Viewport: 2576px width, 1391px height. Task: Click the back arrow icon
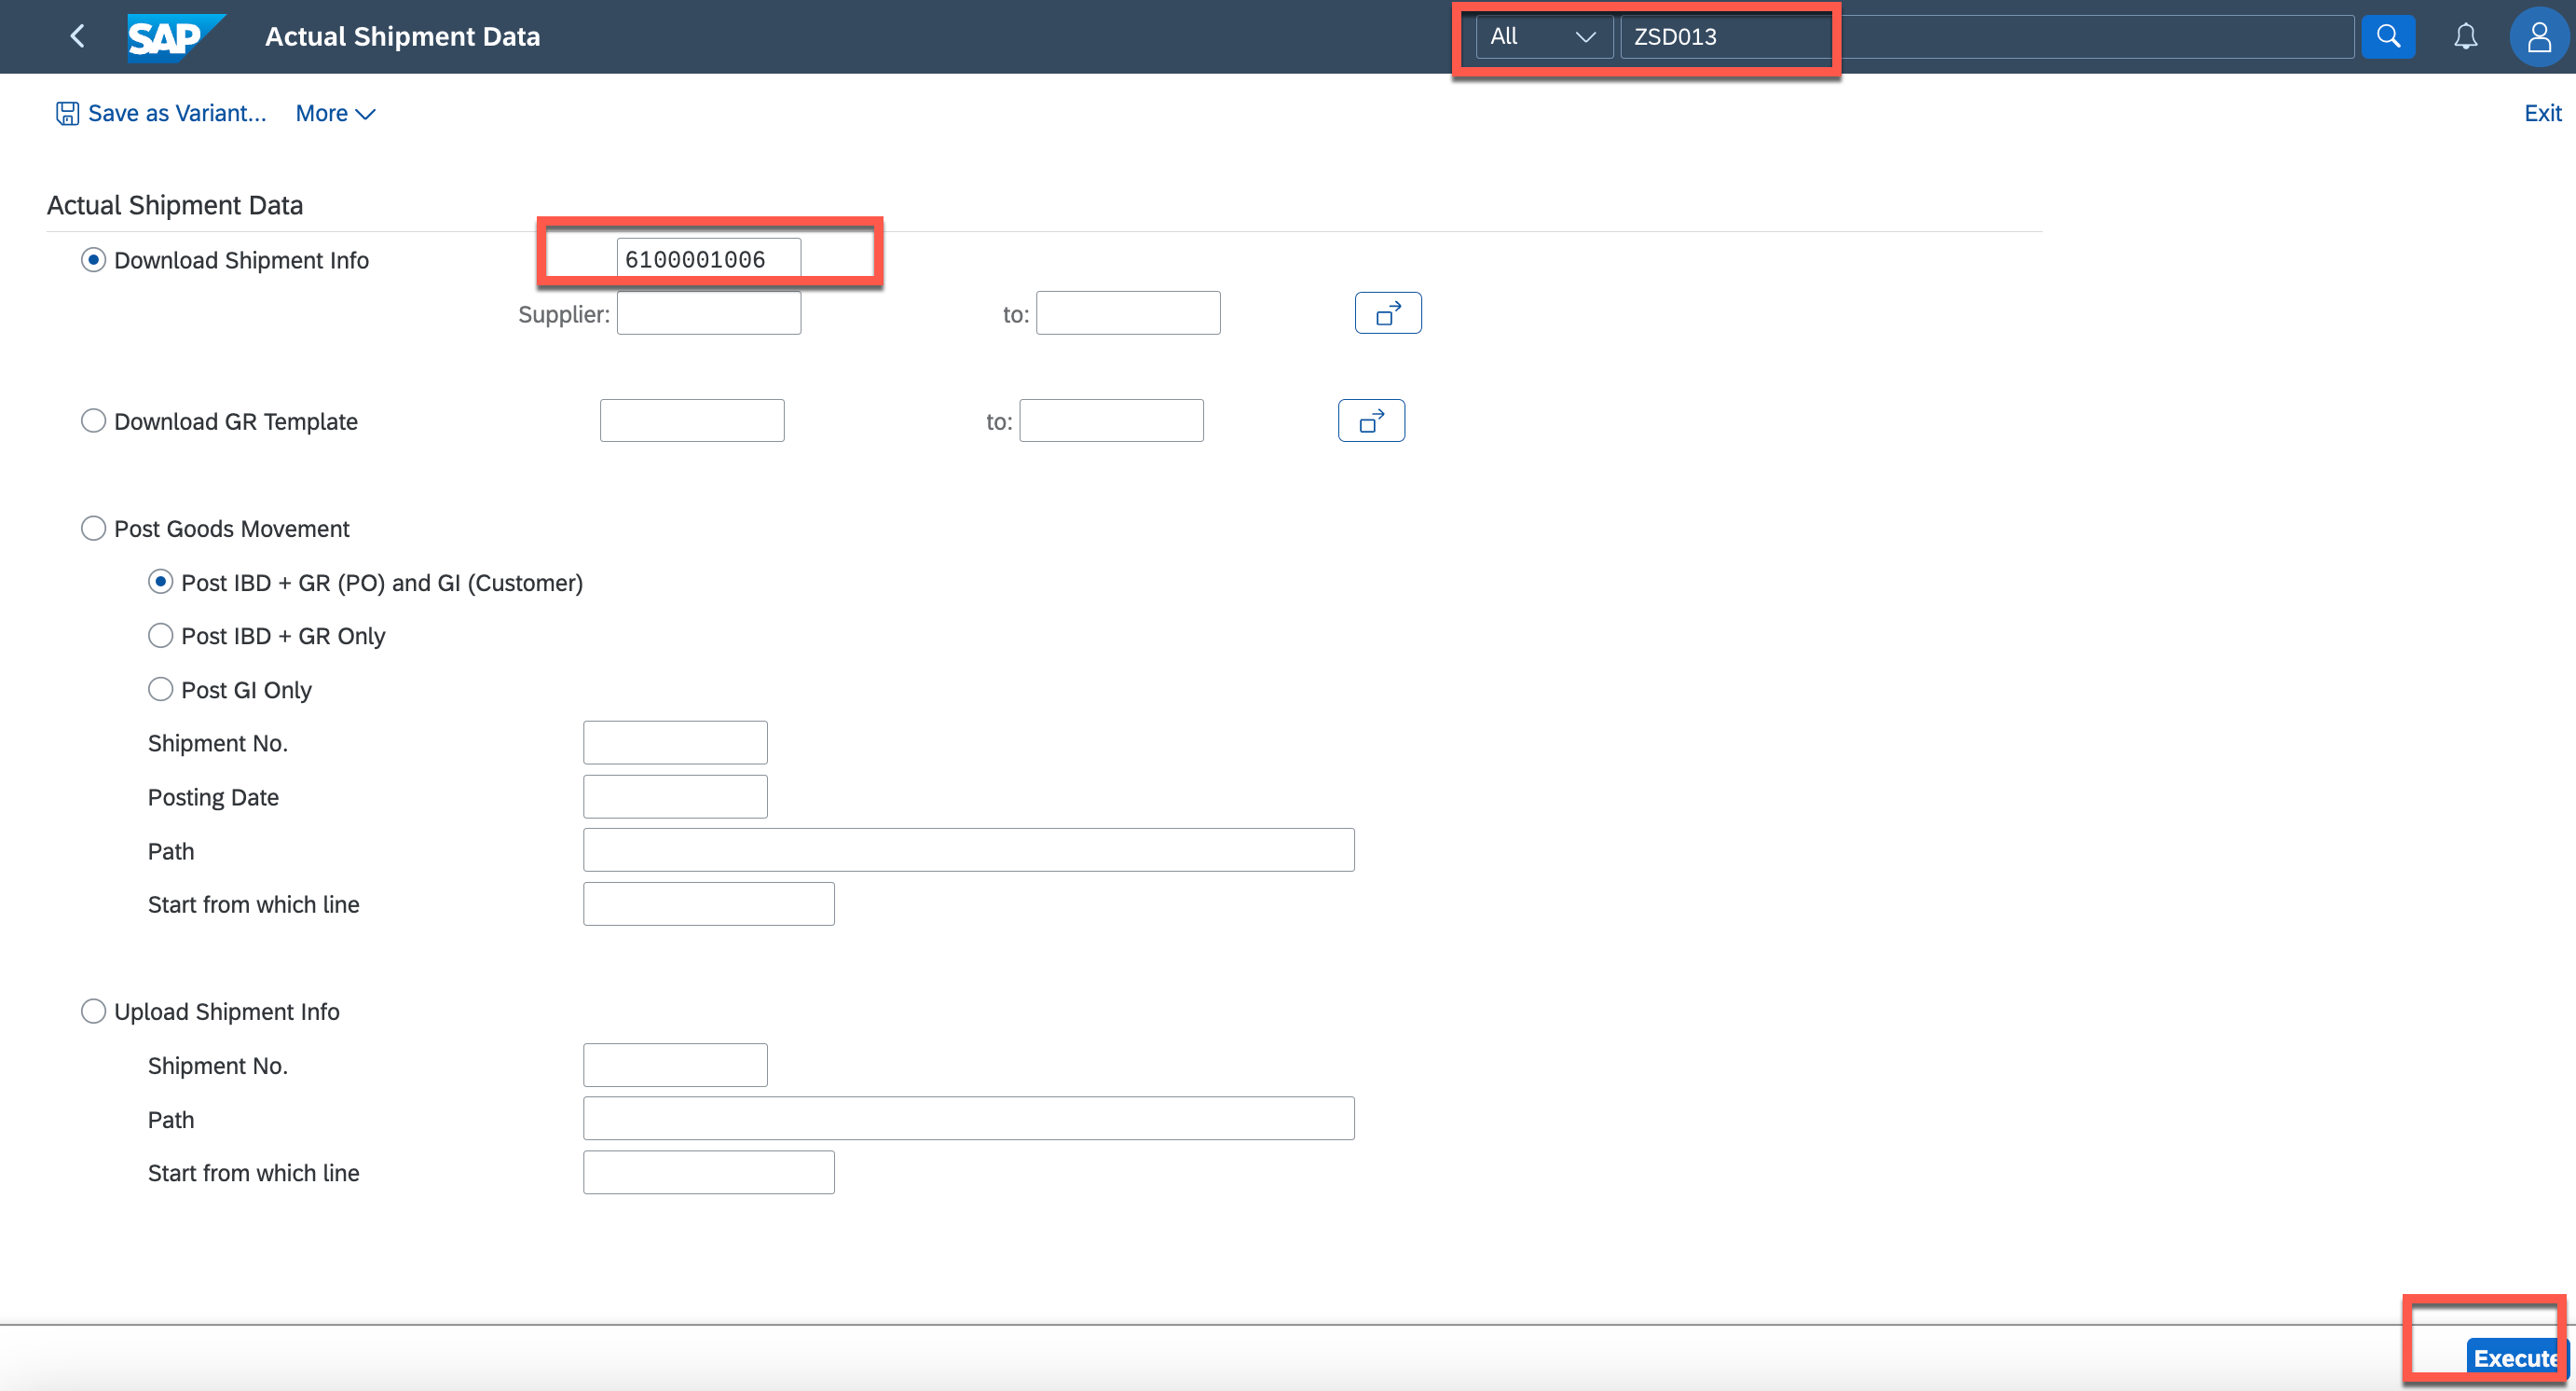coord(77,36)
